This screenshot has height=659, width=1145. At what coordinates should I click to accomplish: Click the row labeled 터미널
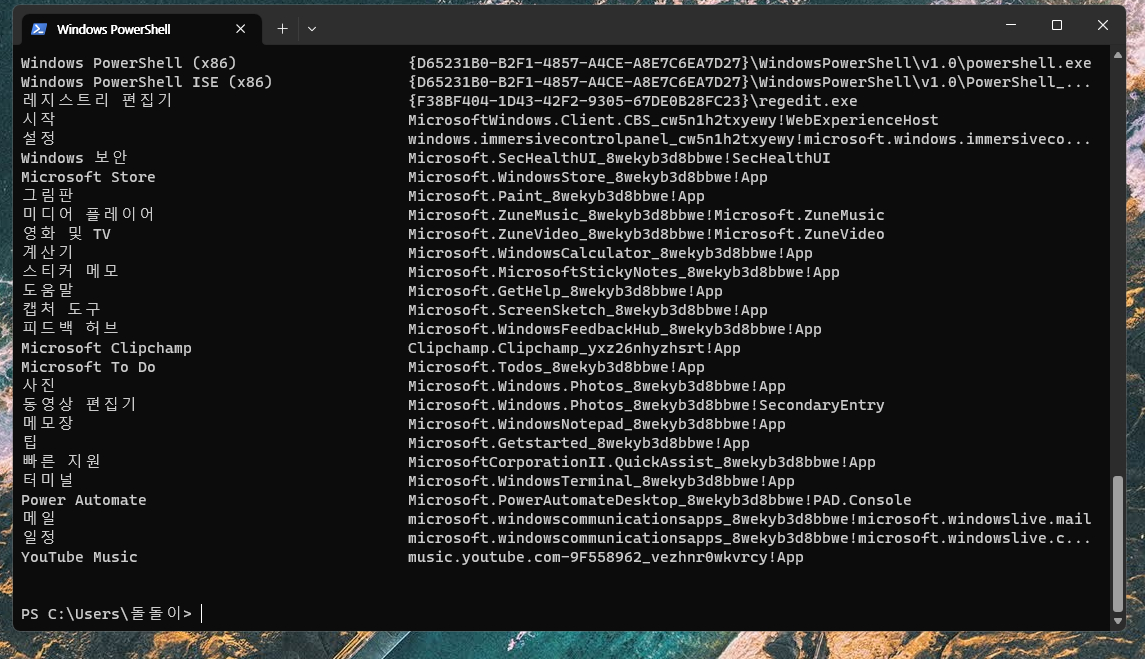tap(47, 481)
